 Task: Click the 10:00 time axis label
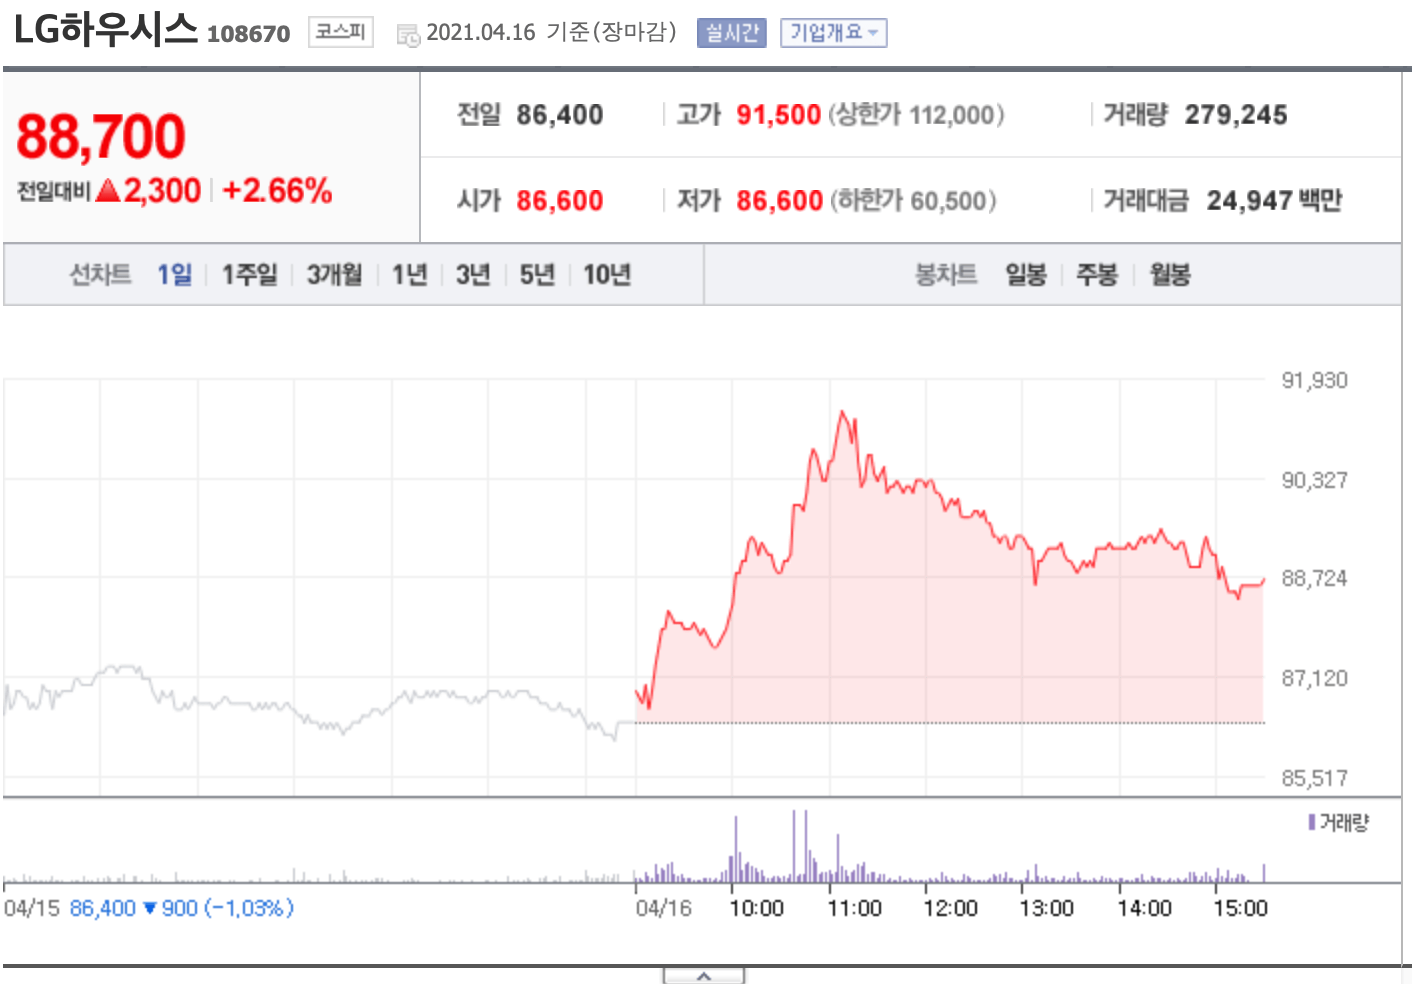(x=756, y=908)
